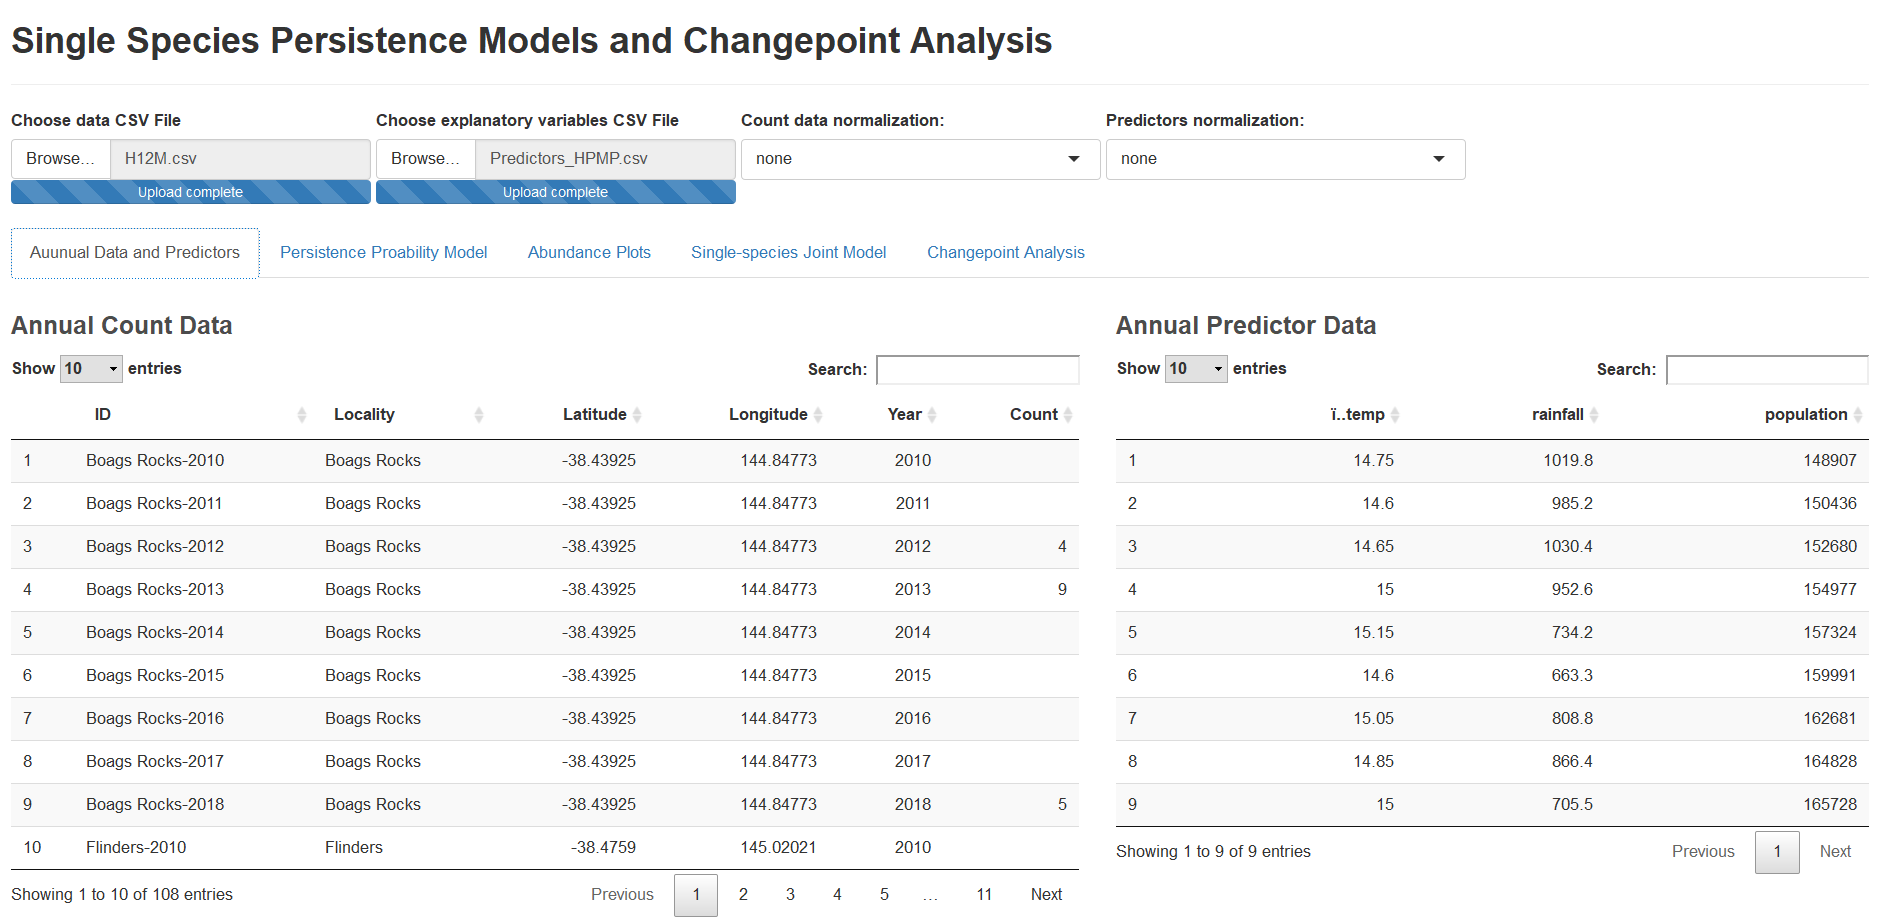Open Predictors normalization dropdown
1887x921 pixels.
pyautogui.click(x=1285, y=159)
